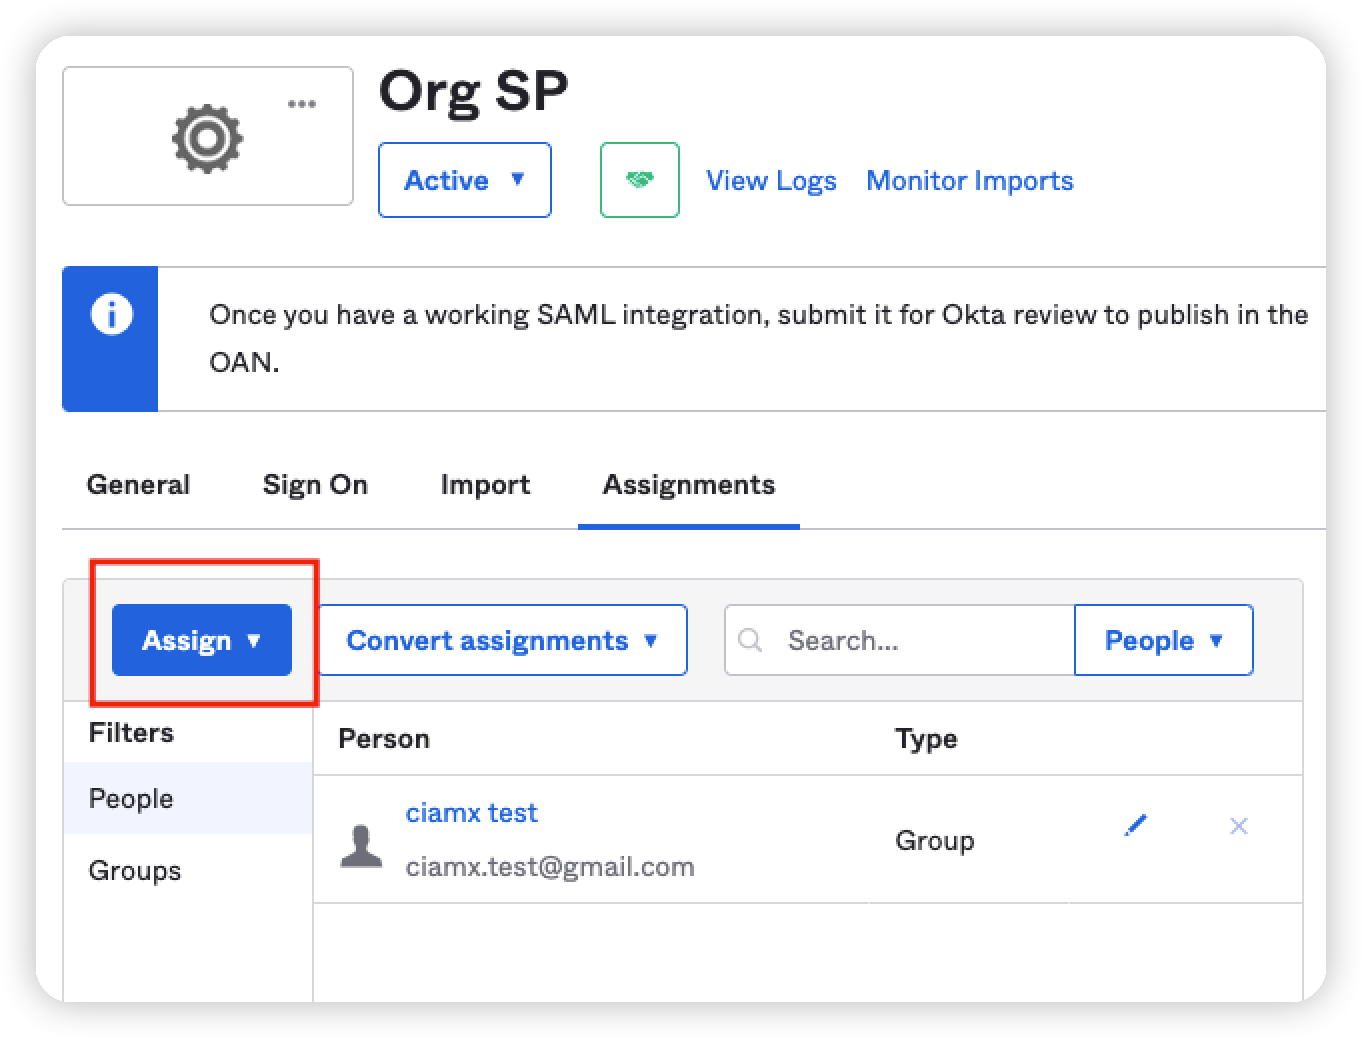
Task: Switch to the Sign On tab
Action: click(315, 485)
